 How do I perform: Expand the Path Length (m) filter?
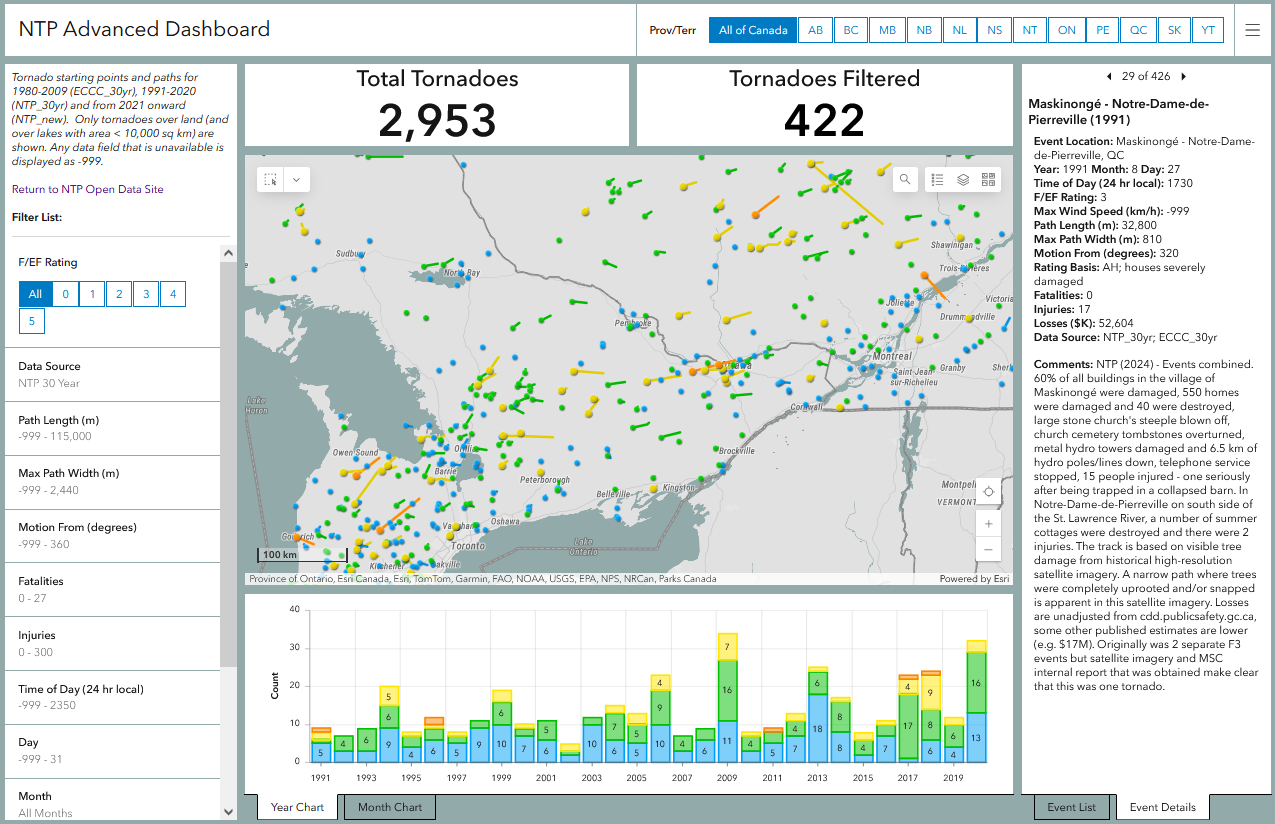pyautogui.click(x=113, y=429)
